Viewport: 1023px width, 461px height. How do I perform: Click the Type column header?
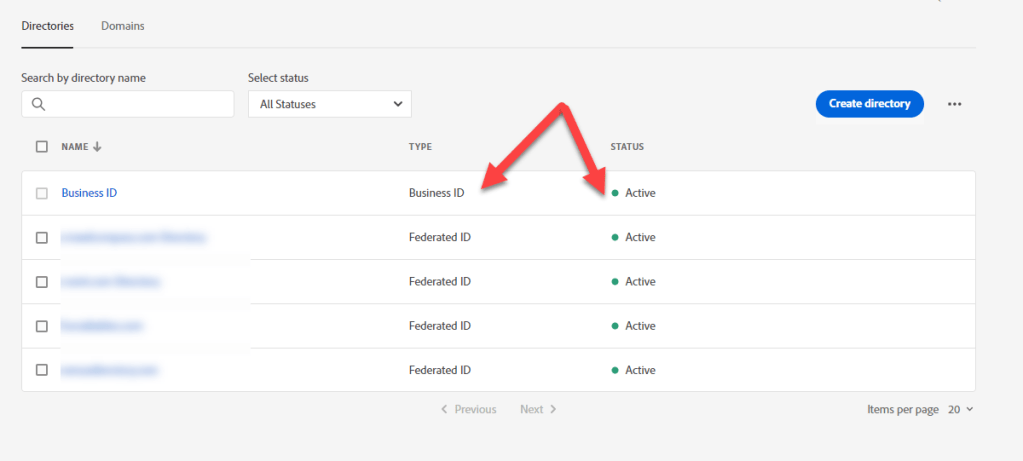pos(420,147)
